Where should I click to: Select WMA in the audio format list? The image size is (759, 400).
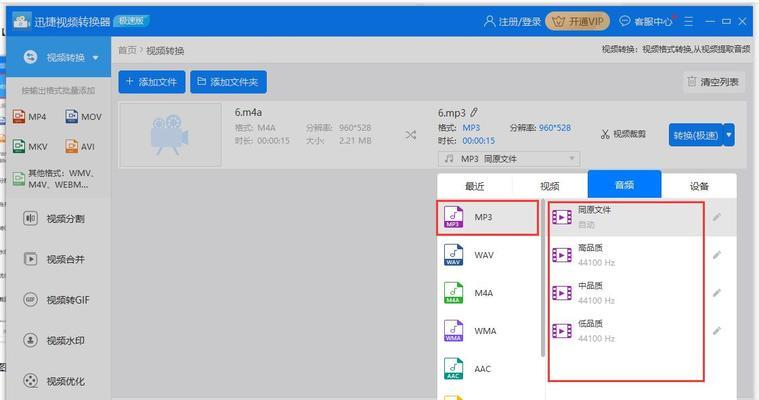pyautogui.click(x=489, y=331)
